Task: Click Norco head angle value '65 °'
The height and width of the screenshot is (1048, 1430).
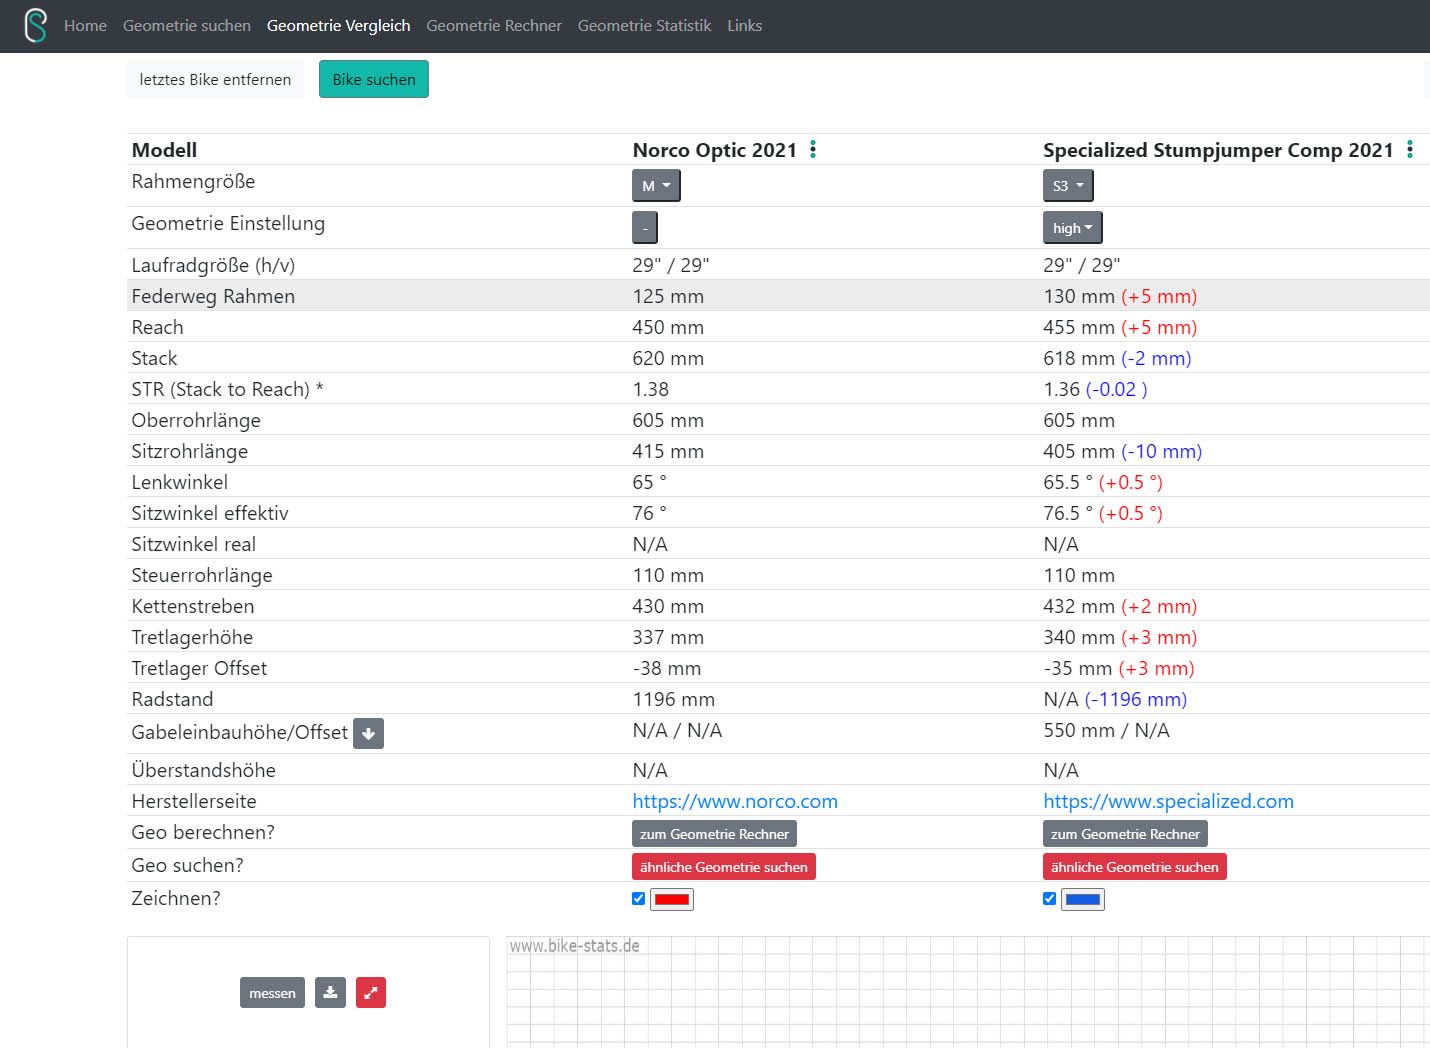Action: (x=650, y=482)
